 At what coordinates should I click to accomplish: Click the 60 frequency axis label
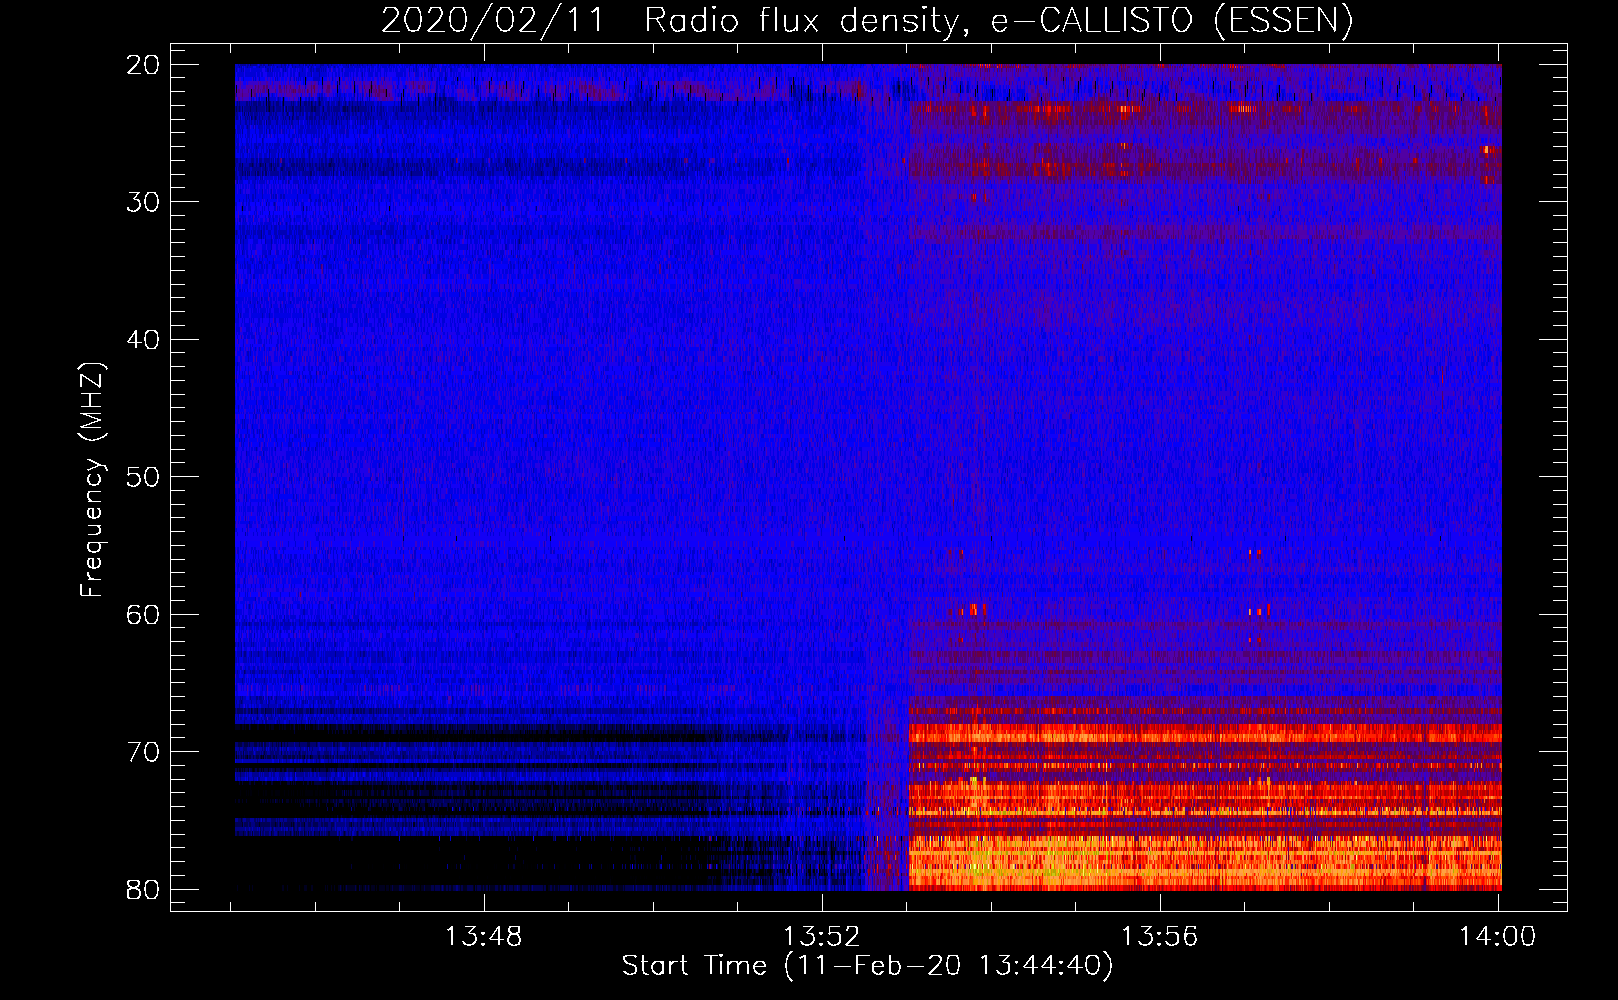(x=143, y=614)
